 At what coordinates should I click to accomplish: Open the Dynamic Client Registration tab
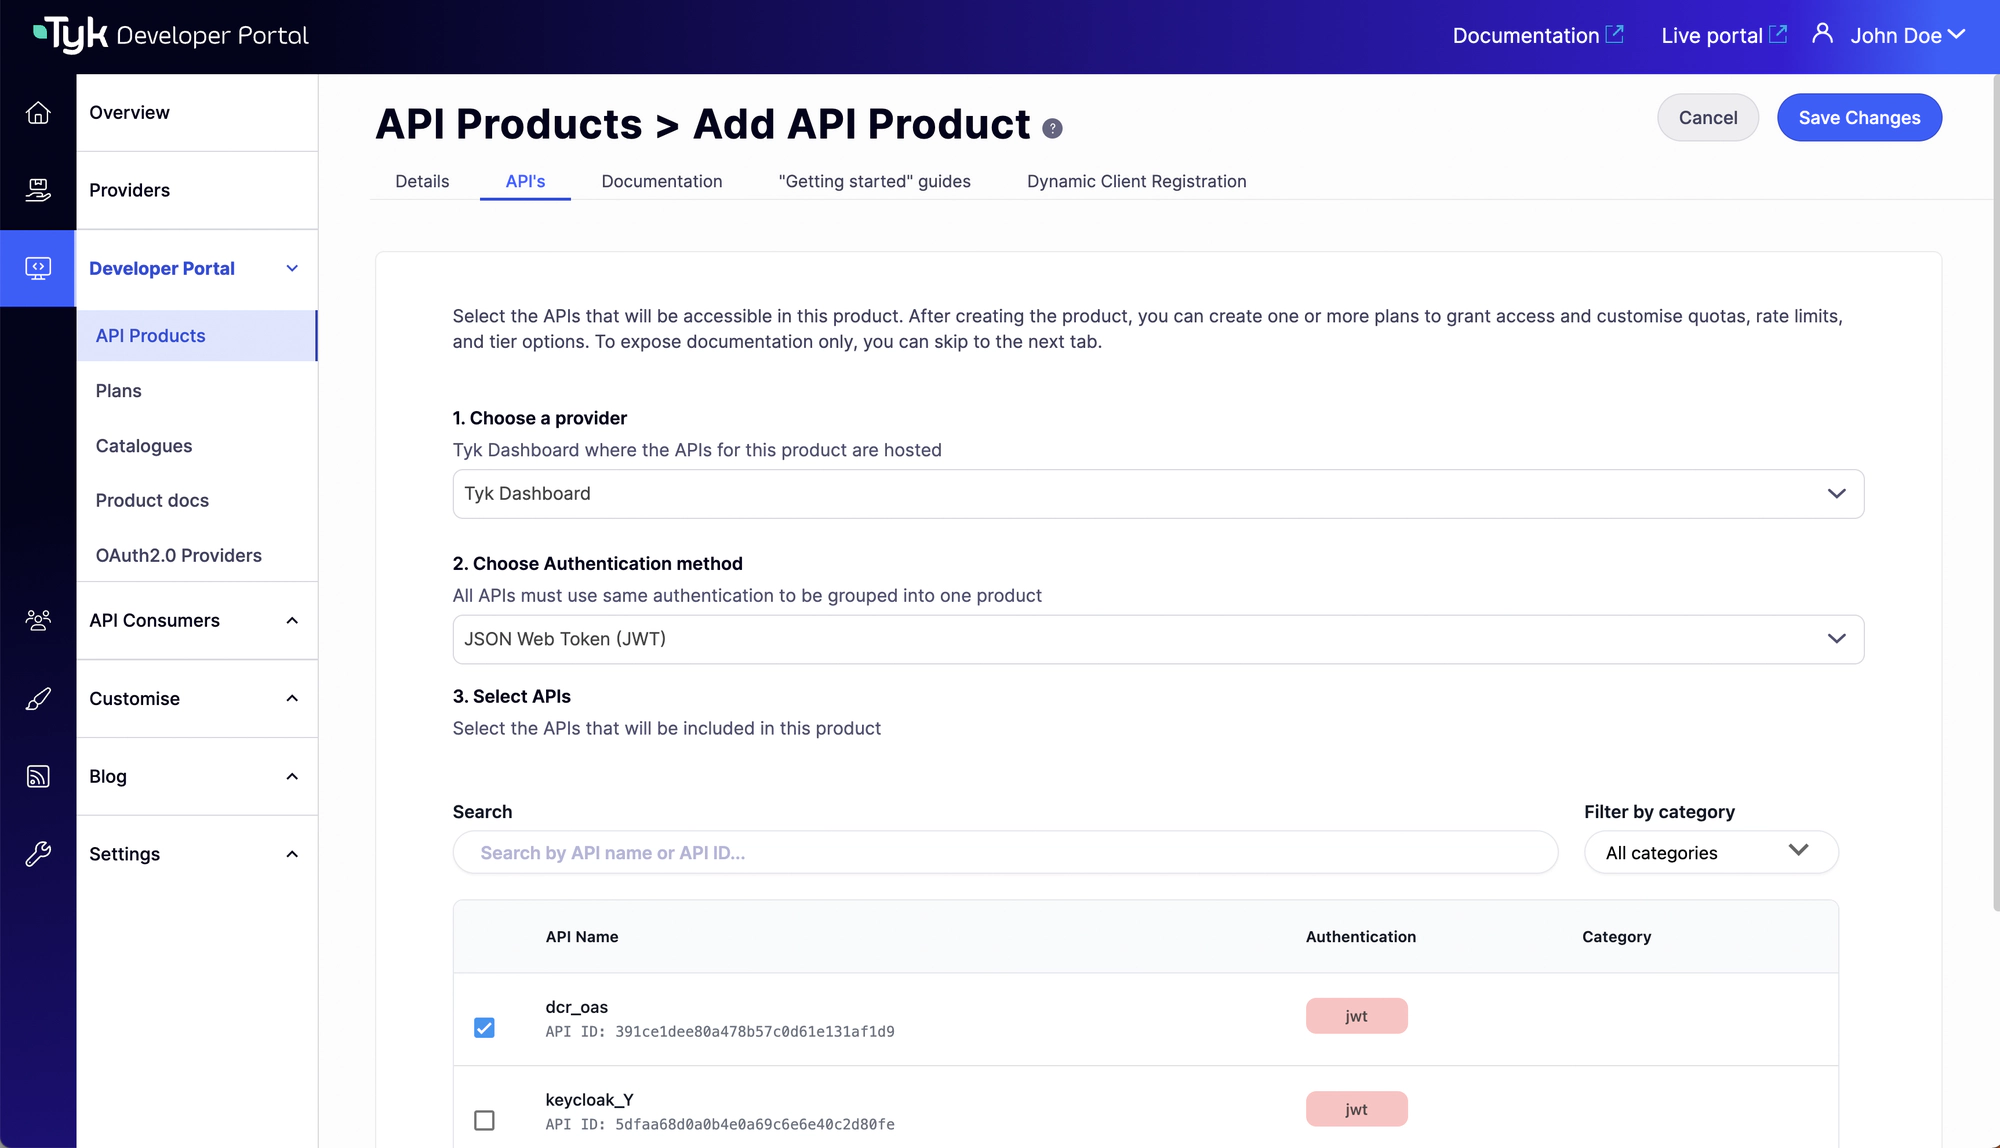point(1136,181)
